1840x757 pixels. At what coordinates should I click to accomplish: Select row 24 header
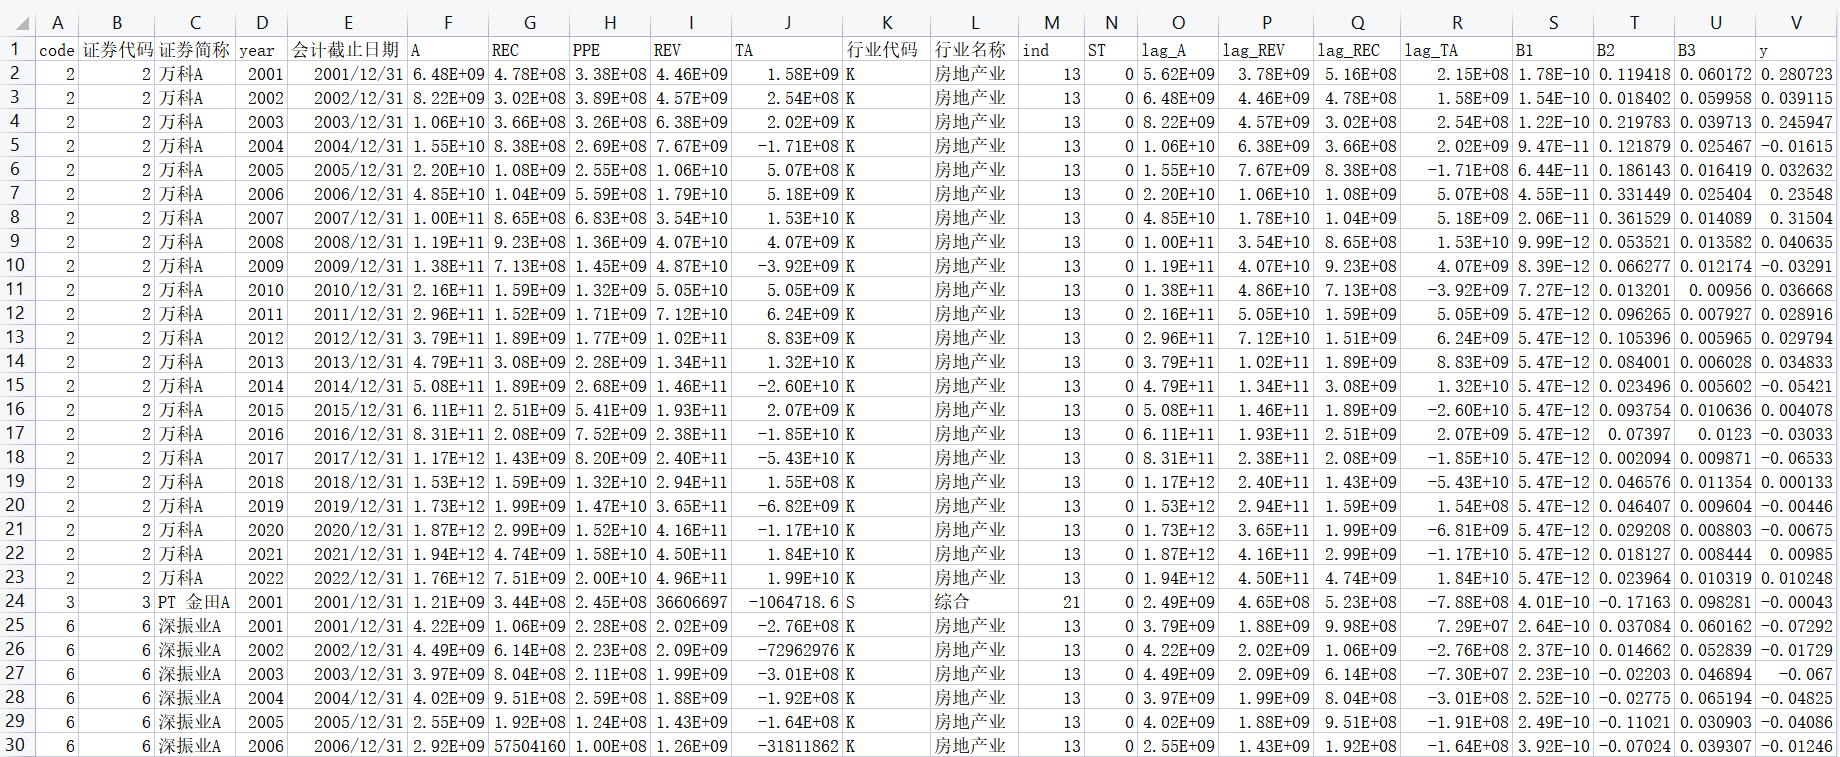[17, 601]
